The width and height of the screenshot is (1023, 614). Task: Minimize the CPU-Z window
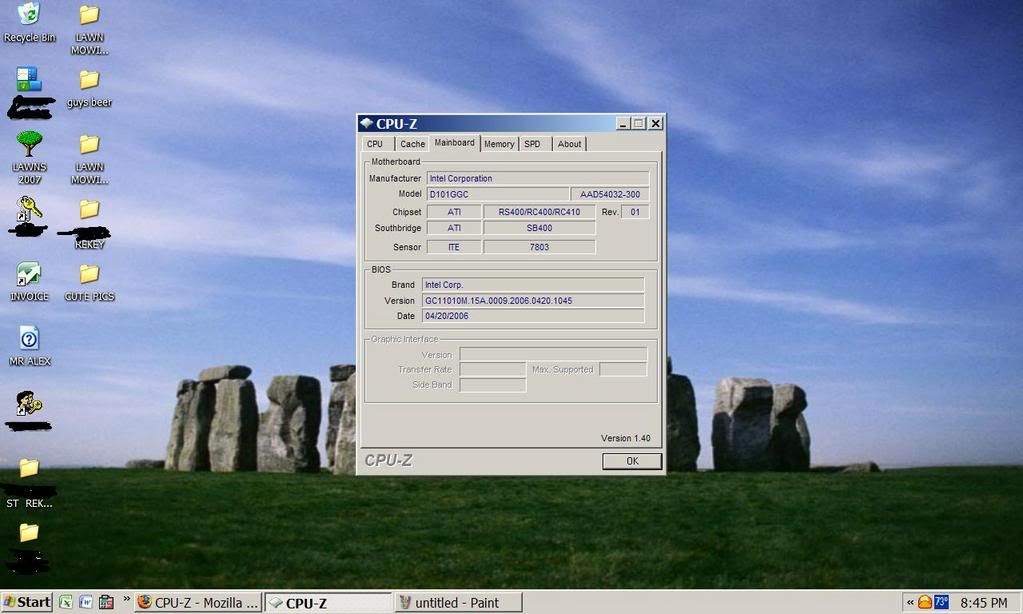pyautogui.click(x=624, y=123)
